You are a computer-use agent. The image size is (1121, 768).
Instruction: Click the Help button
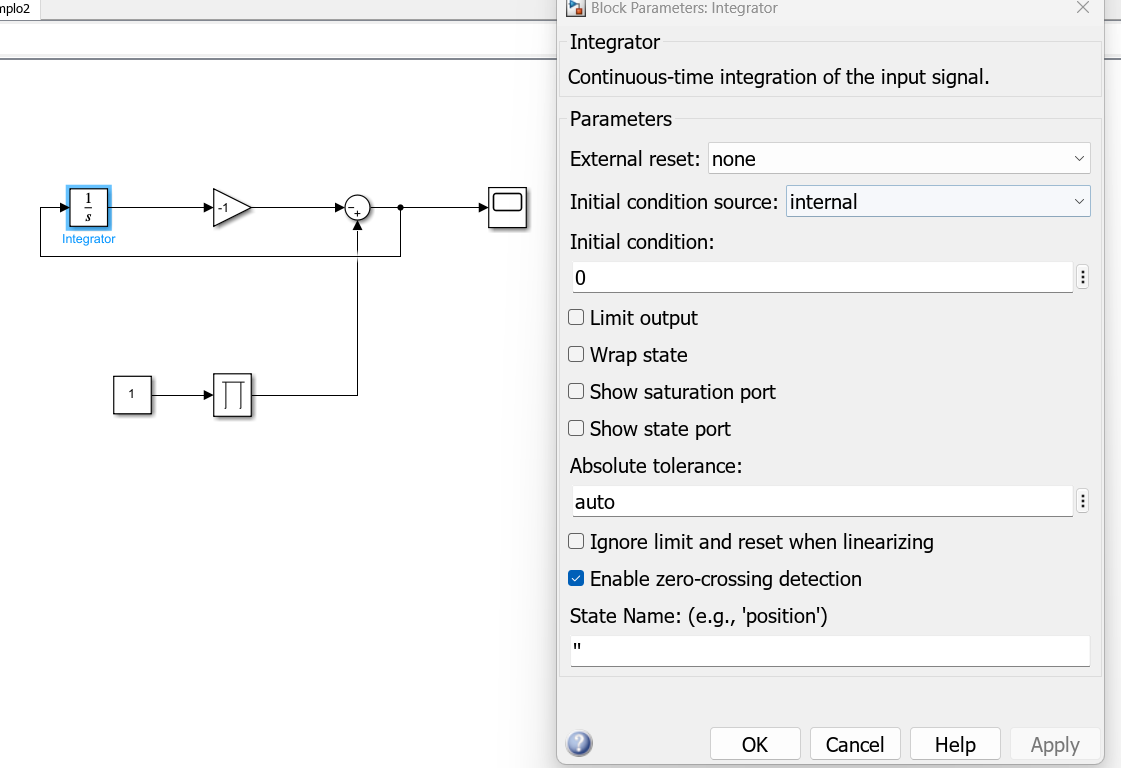(x=954, y=743)
